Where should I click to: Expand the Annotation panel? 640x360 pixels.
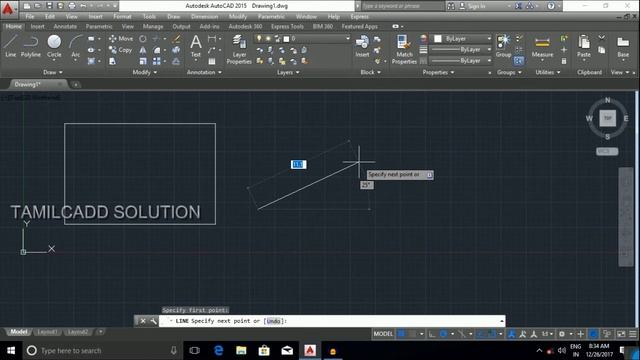tap(204, 72)
